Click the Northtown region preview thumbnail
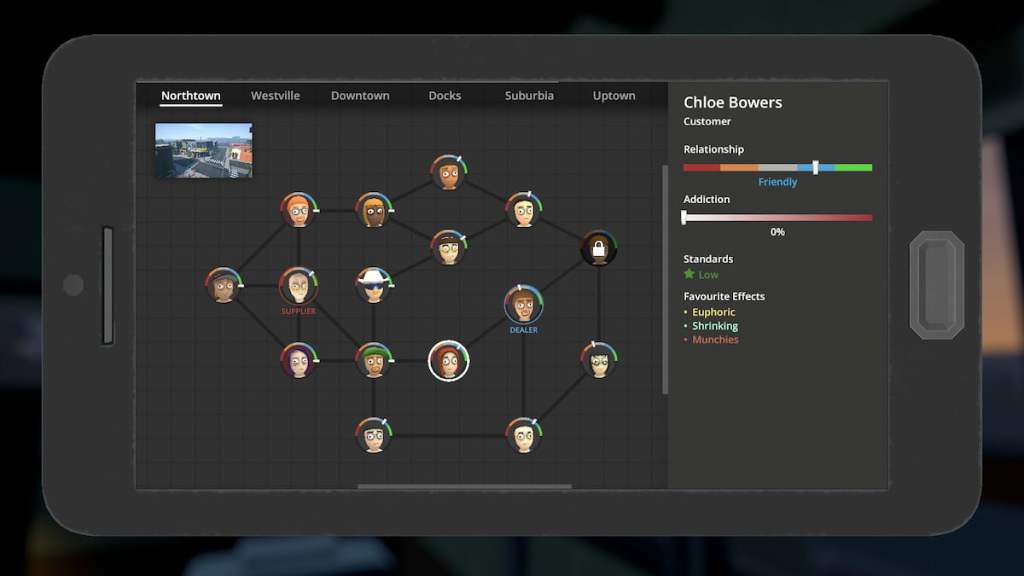The image size is (1024, 576). [204, 150]
